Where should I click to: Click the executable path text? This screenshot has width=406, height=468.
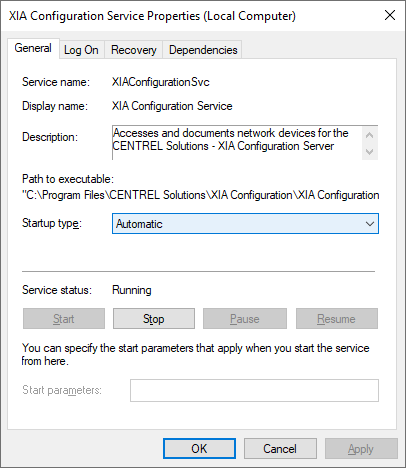tap(201, 195)
